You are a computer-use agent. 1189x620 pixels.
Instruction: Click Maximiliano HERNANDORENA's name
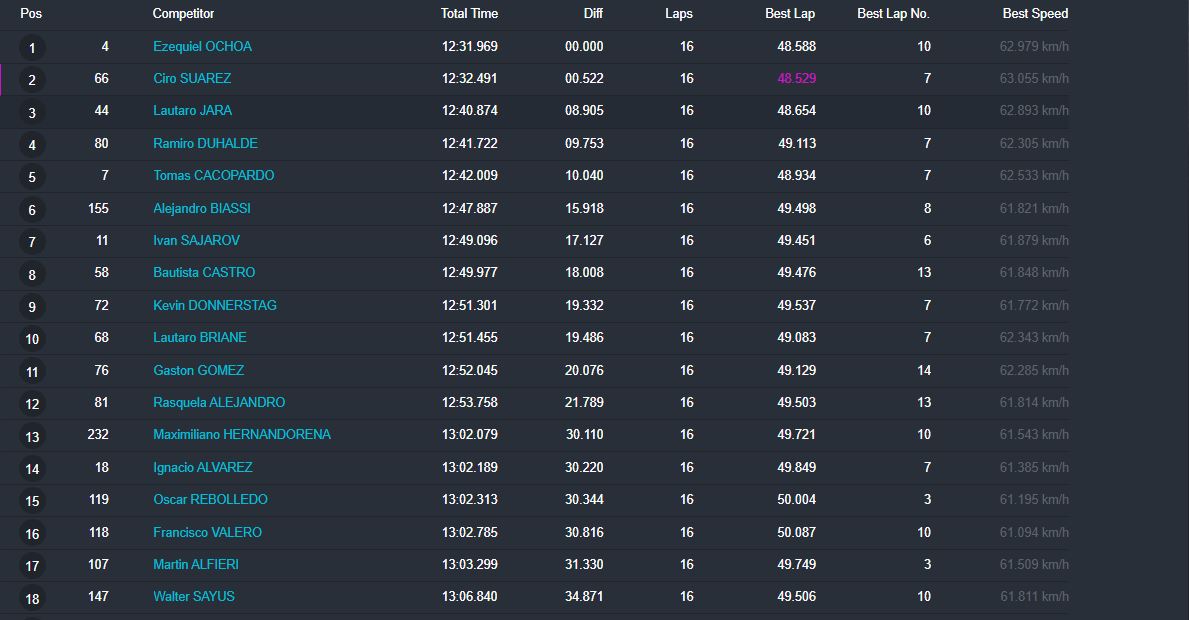pyautogui.click(x=241, y=434)
